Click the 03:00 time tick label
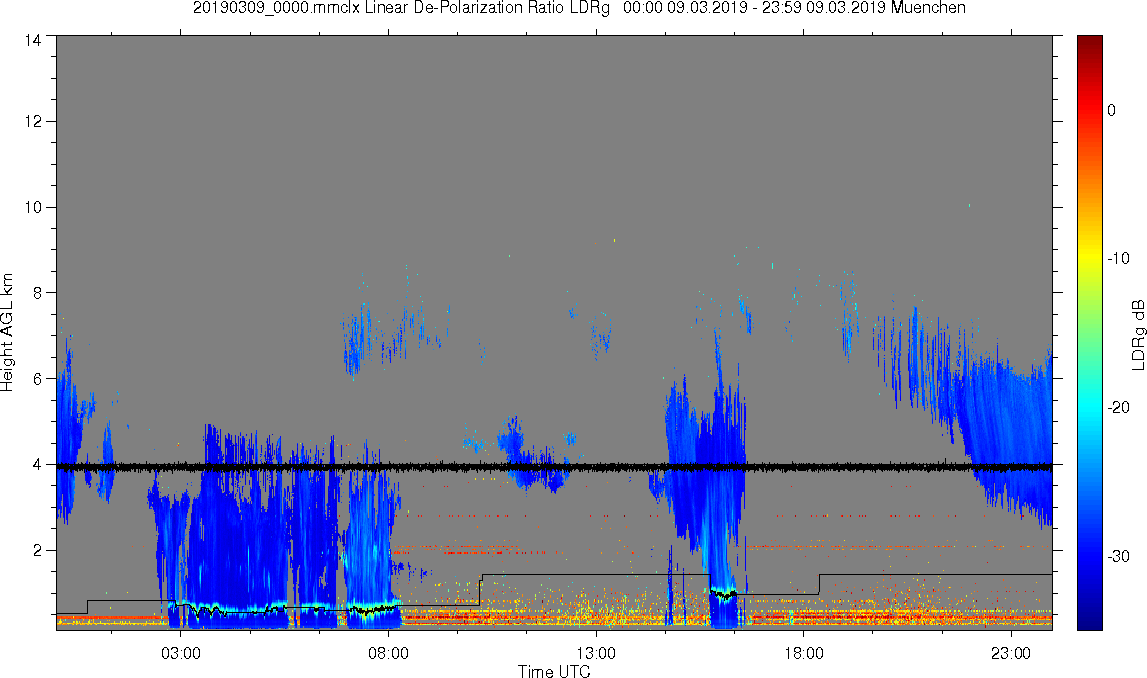The image size is (1147, 678). coord(180,653)
